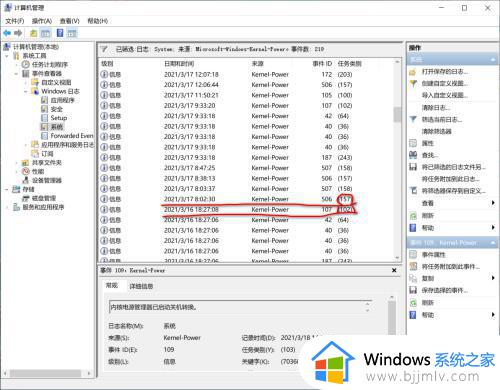Viewport: 500px width, 390px height.
Task: Click the 任务计划程序 clock icon in the tree
Action: [x=26, y=64]
